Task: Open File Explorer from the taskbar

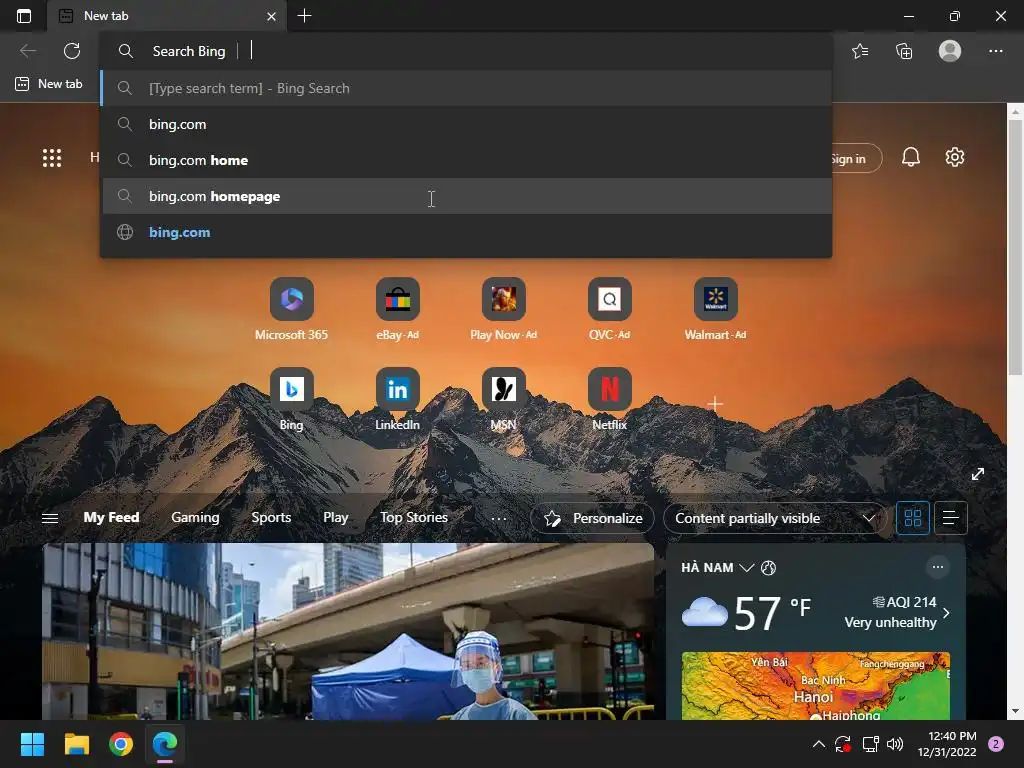Action: click(x=76, y=744)
